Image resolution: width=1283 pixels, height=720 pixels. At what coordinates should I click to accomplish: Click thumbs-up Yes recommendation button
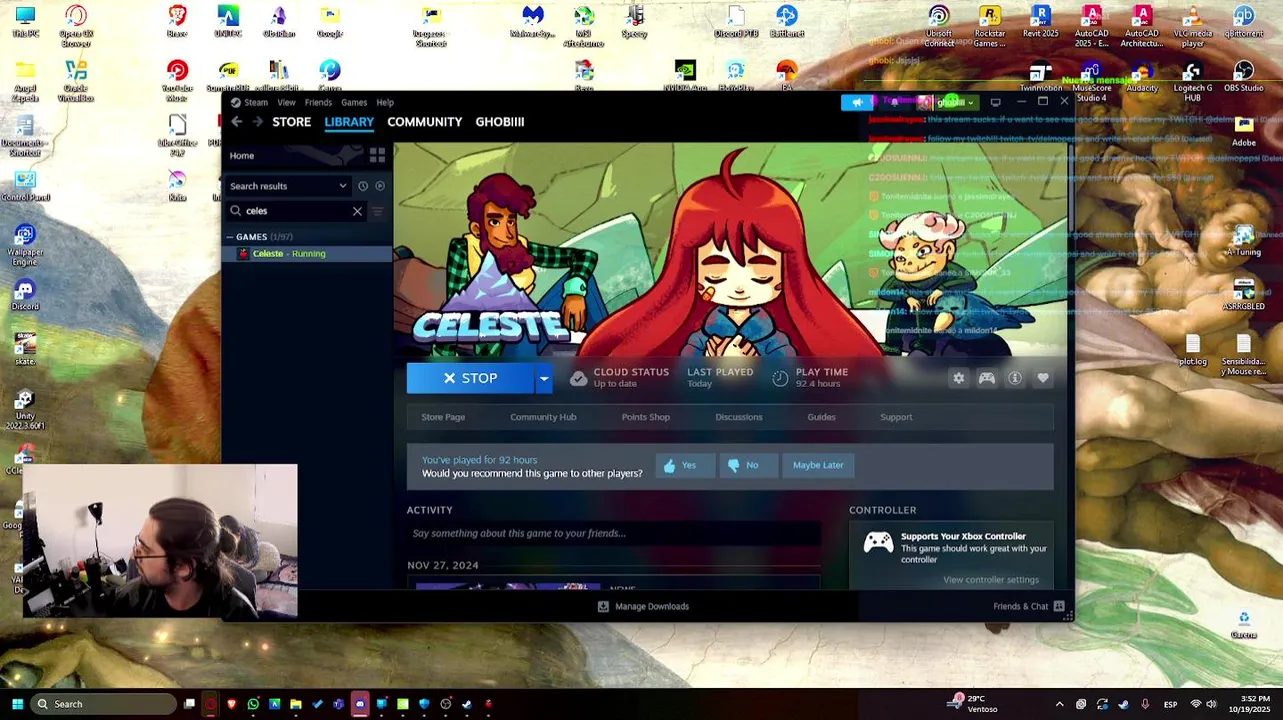coord(686,465)
